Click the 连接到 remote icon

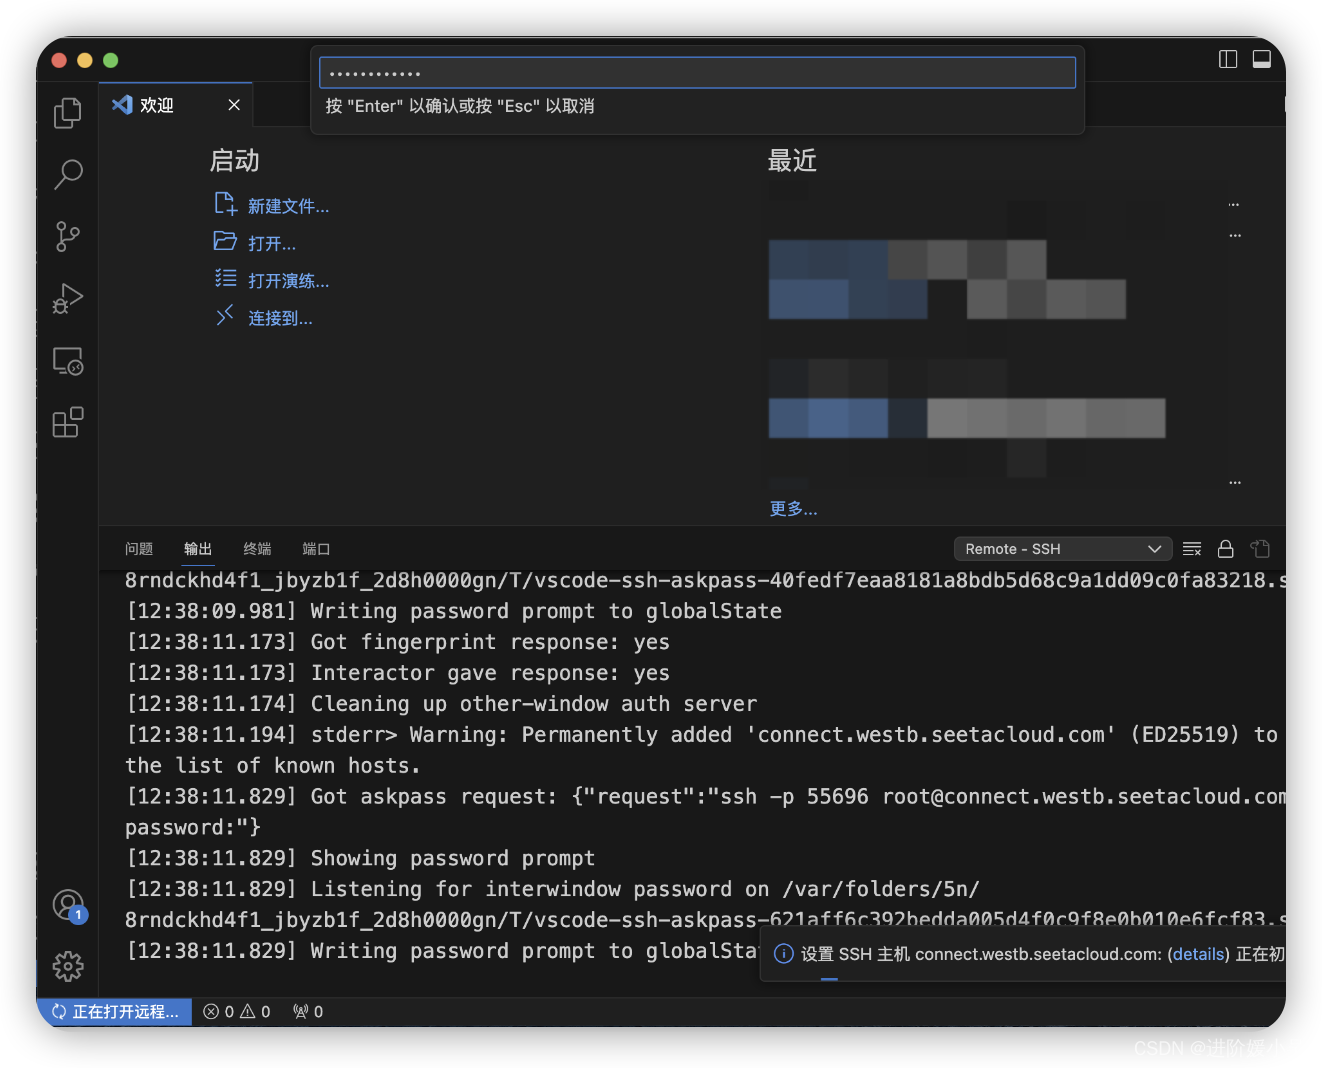click(x=226, y=316)
